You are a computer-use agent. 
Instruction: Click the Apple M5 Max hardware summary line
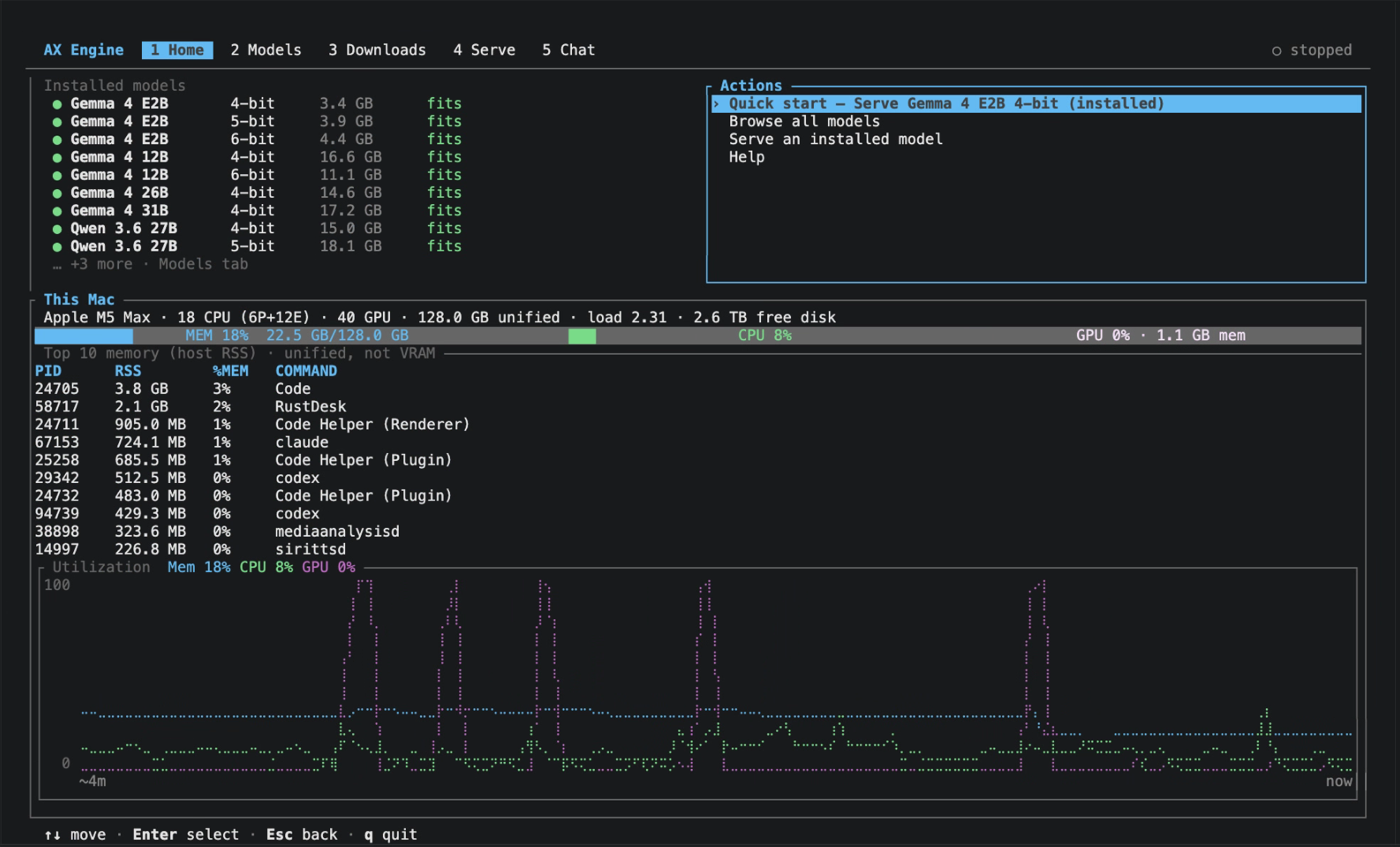click(440, 318)
